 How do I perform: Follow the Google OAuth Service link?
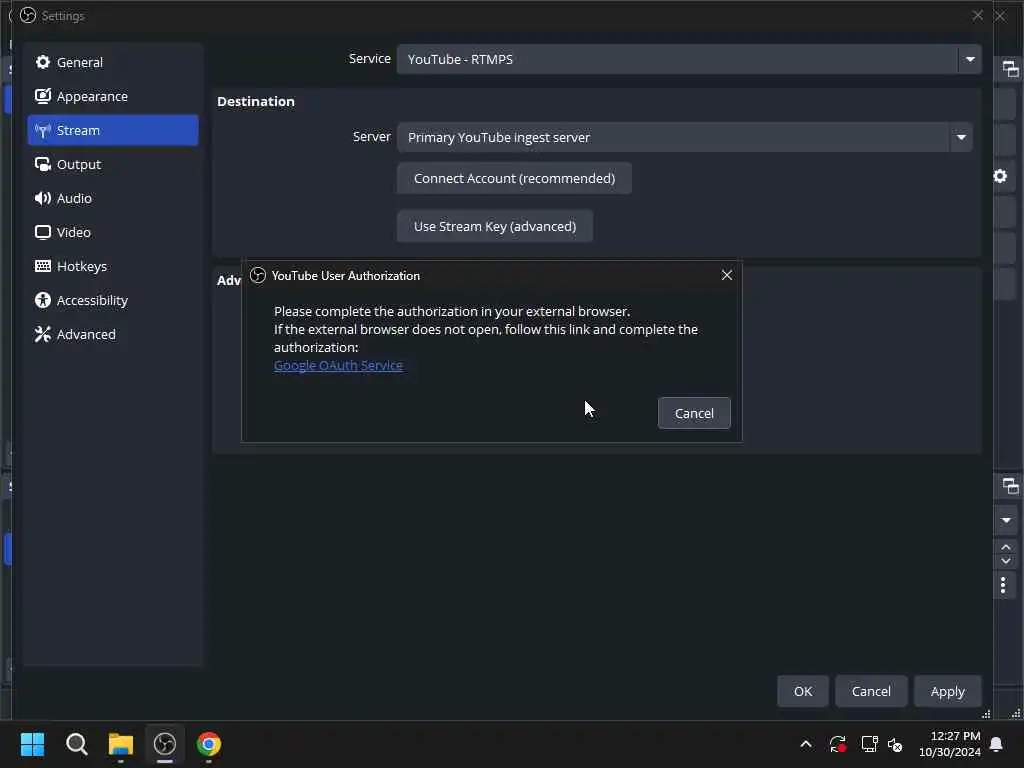tap(338, 365)
